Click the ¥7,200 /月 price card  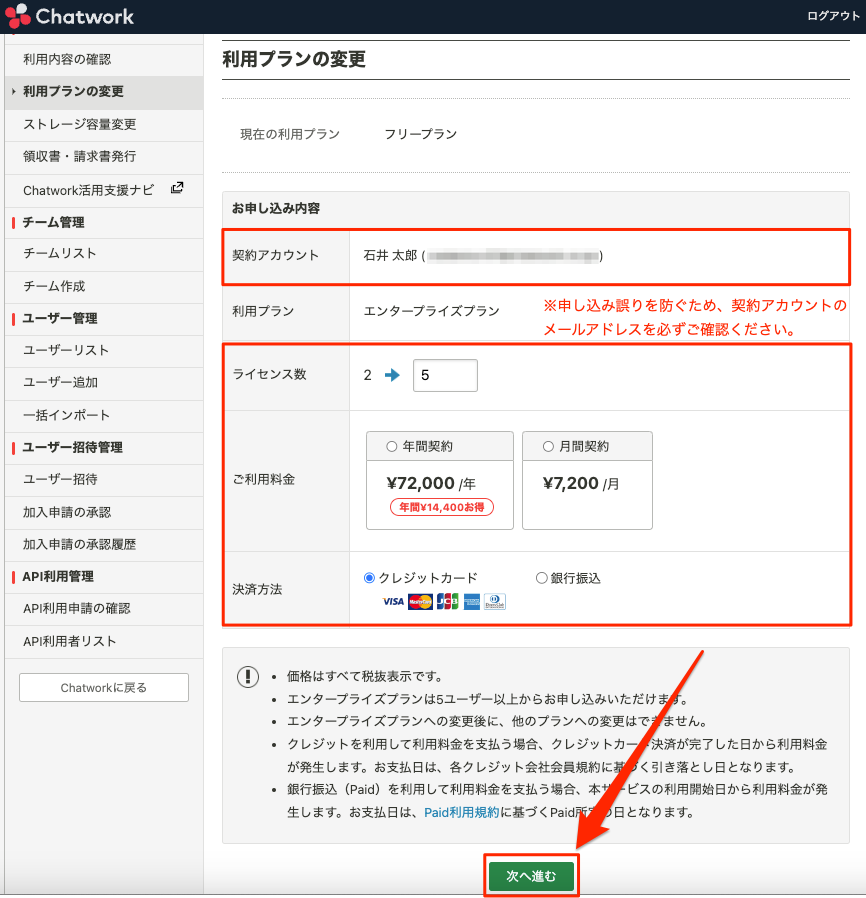pos(587,480)
